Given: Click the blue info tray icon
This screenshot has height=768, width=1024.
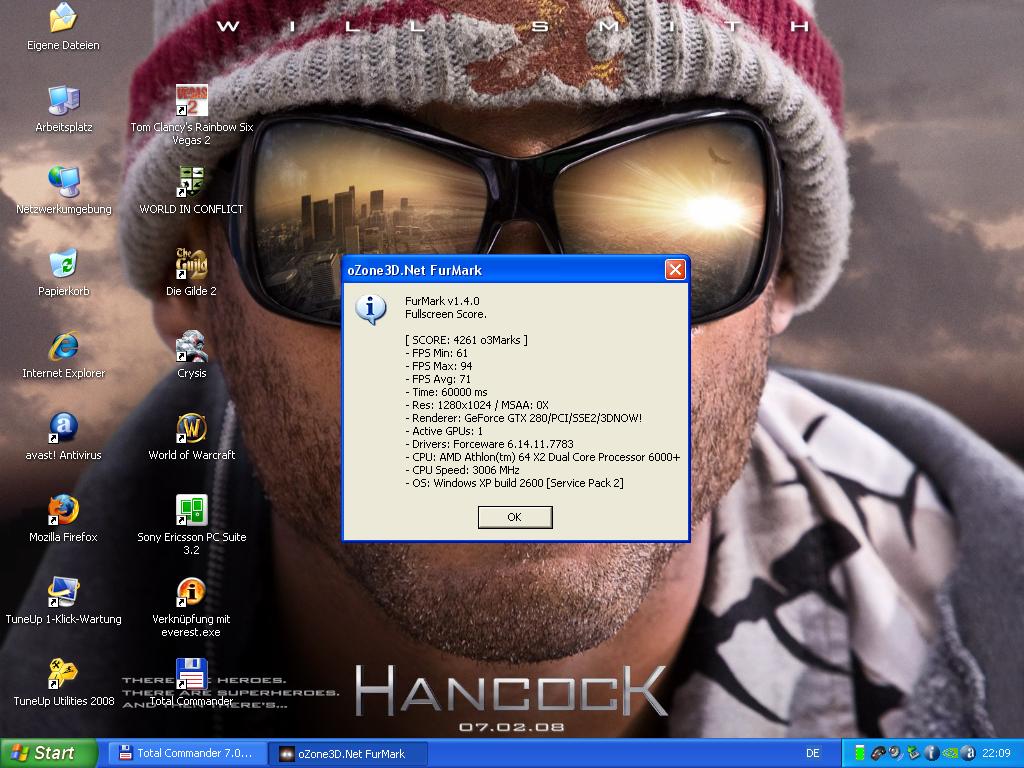Looking at the screenshot, I should click(932, 753).
